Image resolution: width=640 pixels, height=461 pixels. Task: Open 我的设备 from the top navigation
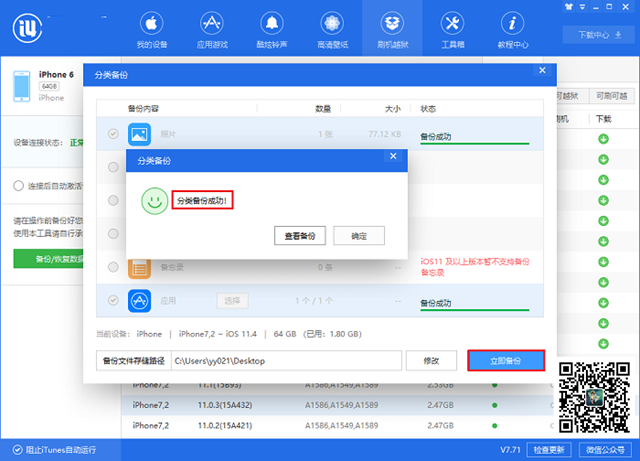point(151,30)
